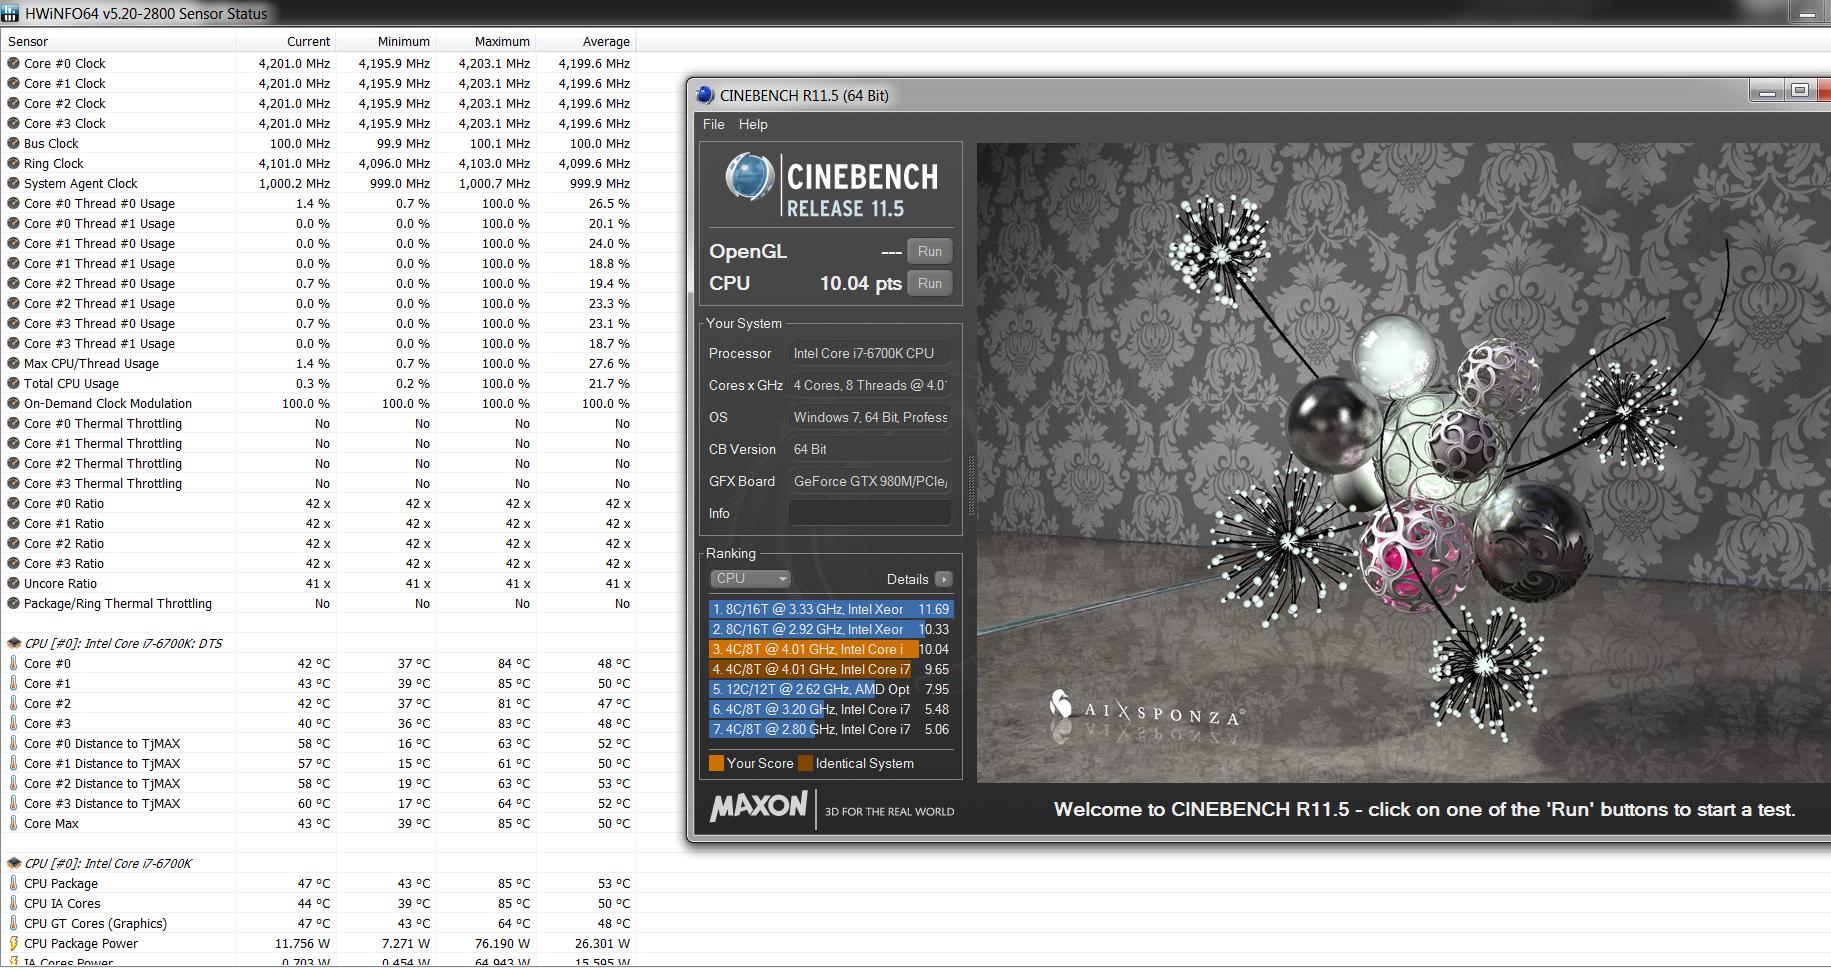Select the Max CPU/Thread Usage row label
The width and height of the screenshot is (1831, 968).
[91, 363]
